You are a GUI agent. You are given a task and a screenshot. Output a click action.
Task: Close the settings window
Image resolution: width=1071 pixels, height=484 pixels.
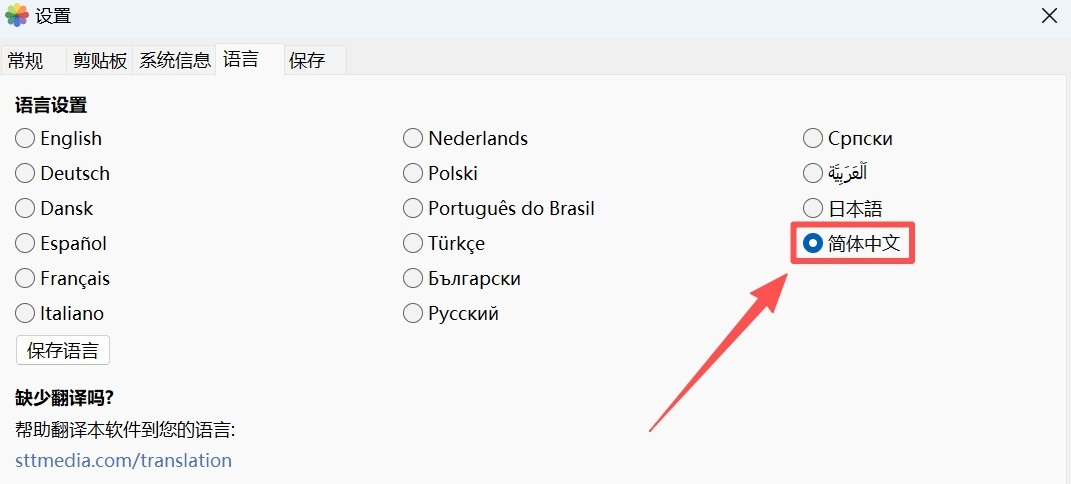[x=1049, y=16]
